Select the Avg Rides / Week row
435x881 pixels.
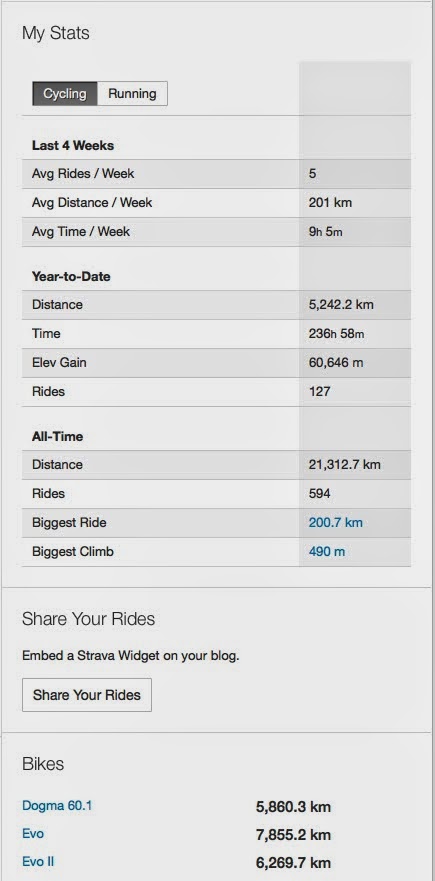(216, 174)
